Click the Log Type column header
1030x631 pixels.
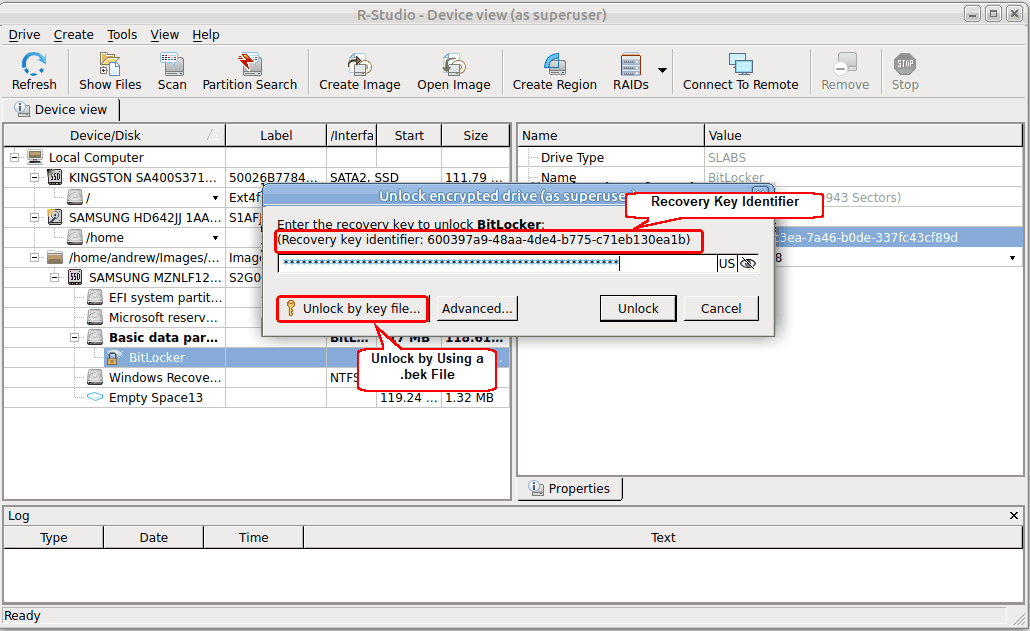coord(54,538)
